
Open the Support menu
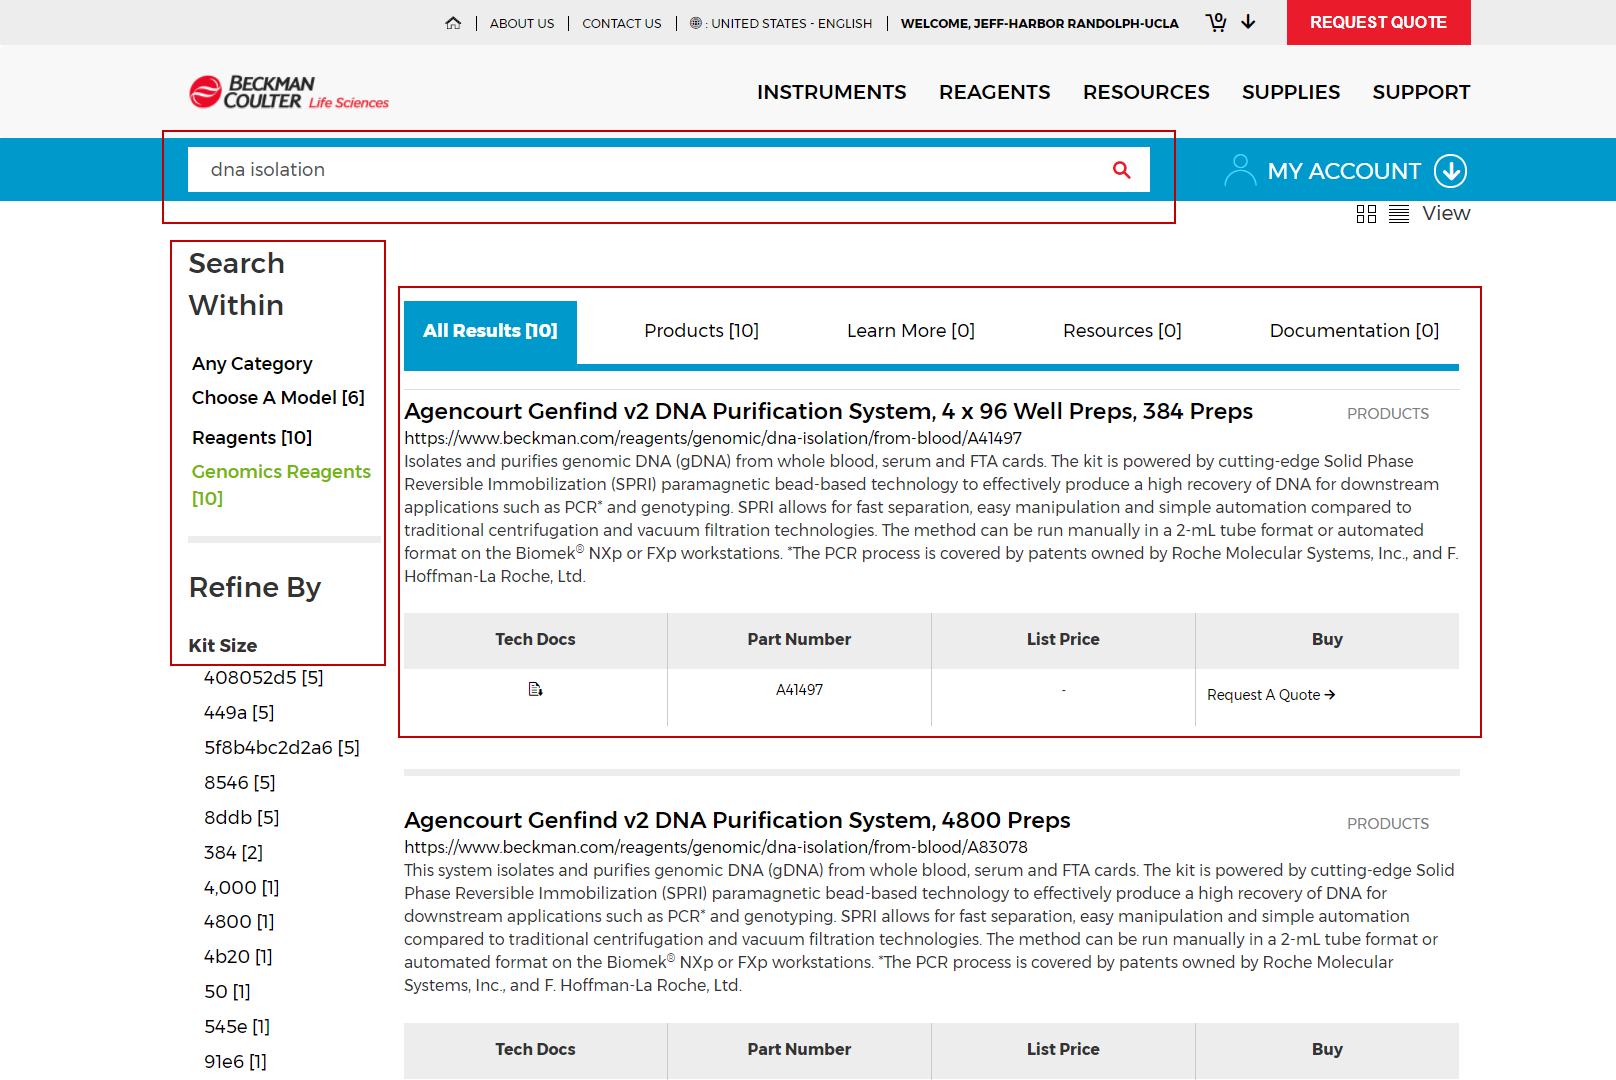pyautogui.click(x=1421, y=92)
